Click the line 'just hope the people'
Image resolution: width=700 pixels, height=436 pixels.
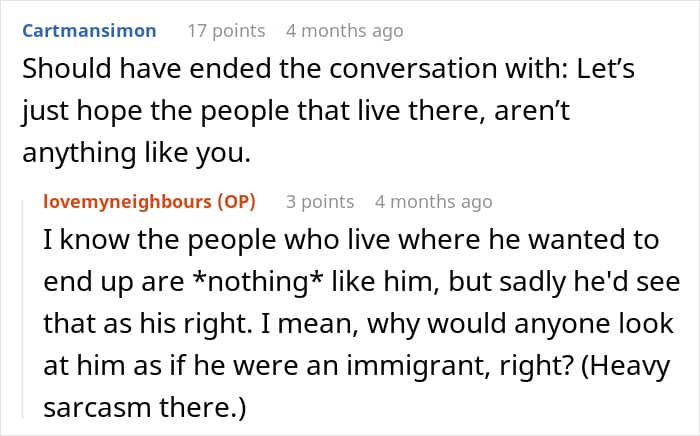point(296,111)
